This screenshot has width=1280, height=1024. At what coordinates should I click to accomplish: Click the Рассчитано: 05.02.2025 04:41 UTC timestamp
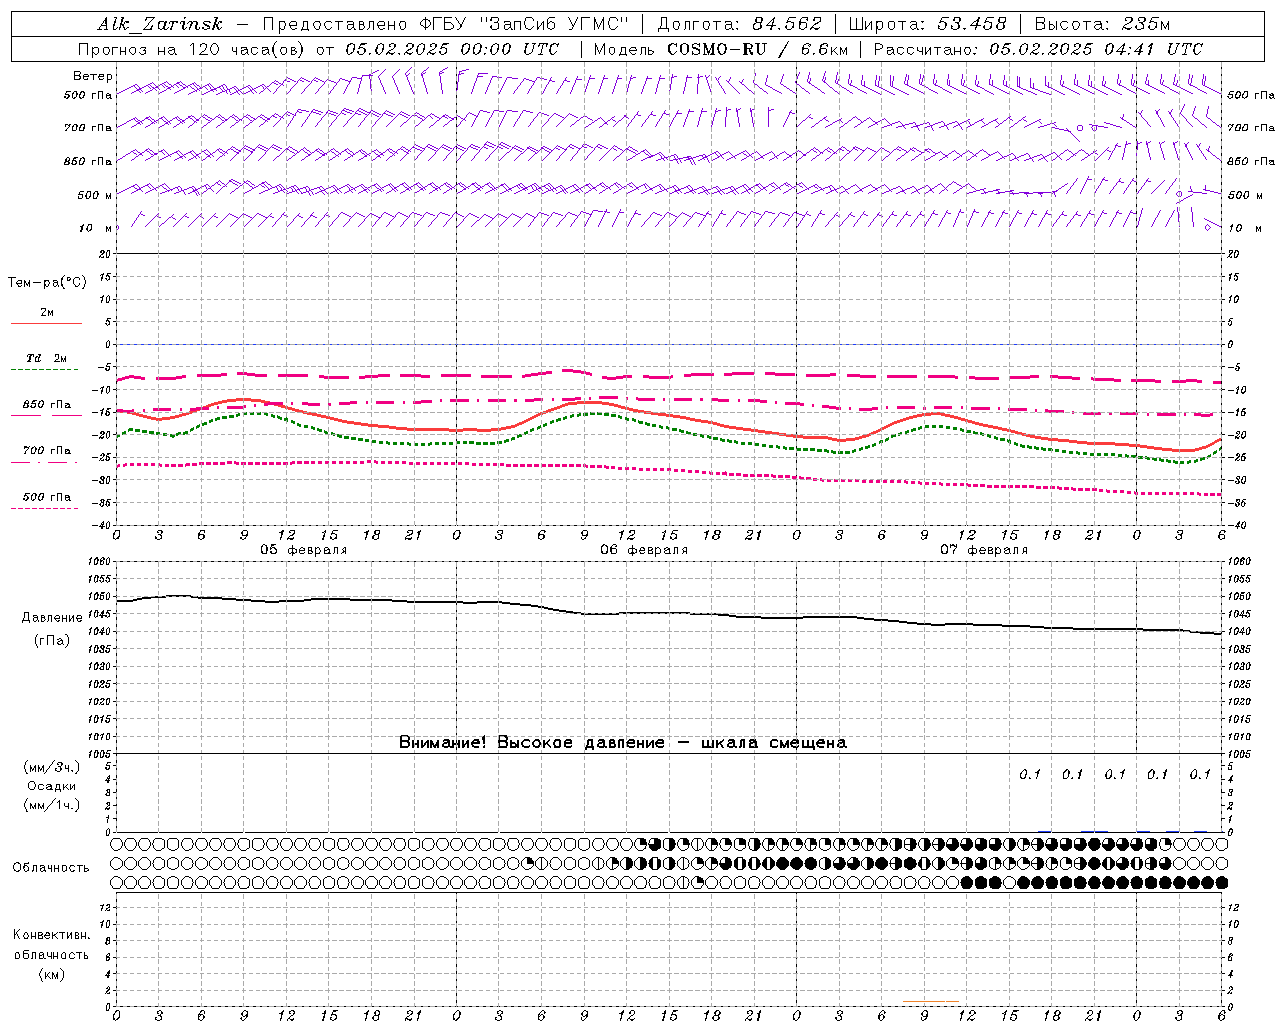[x=1038, y=49]
